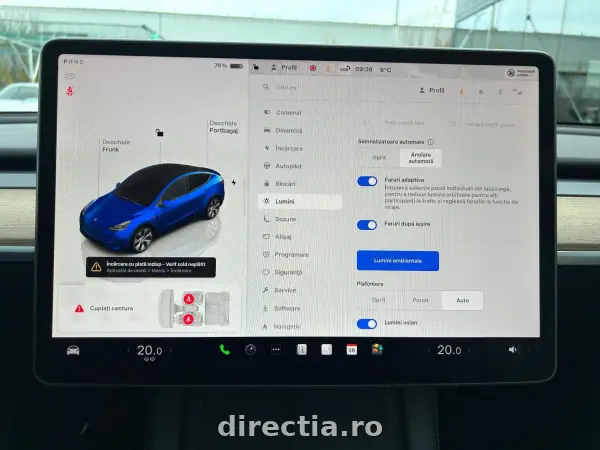Tap Deschide Frunk

click(116, 146)
